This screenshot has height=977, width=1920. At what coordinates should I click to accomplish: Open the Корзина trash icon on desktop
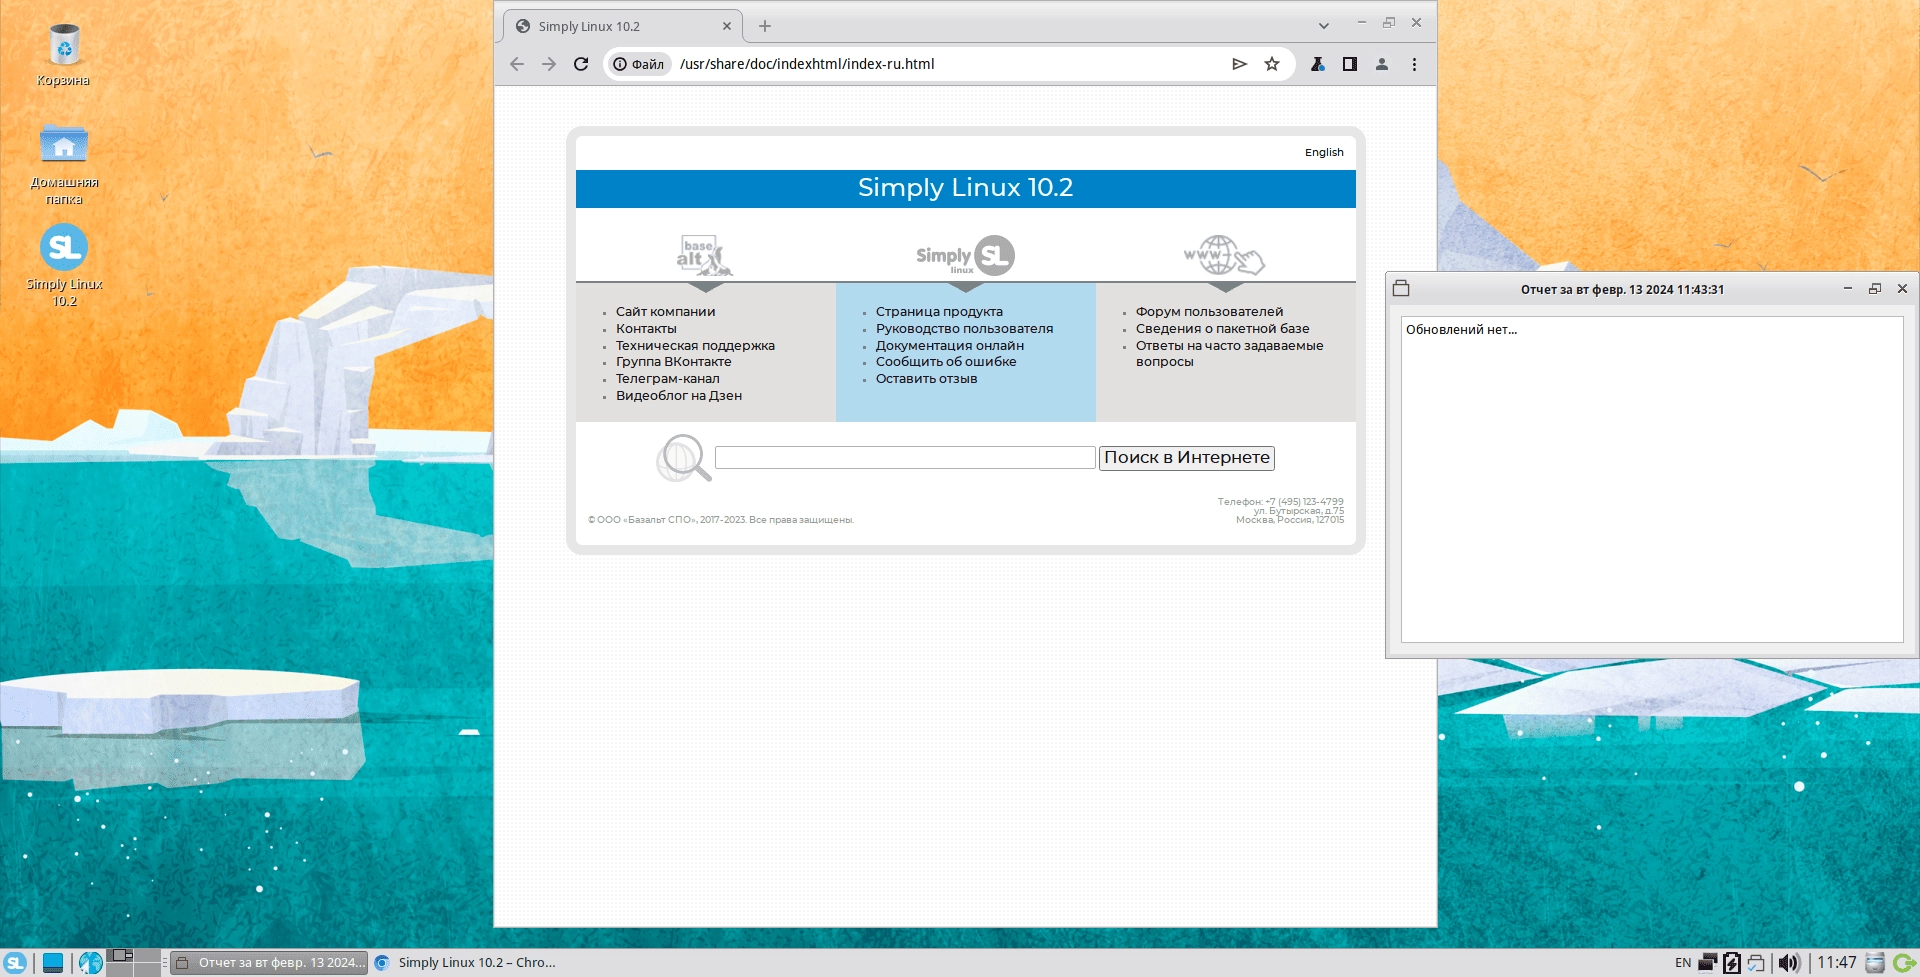coord(64,55)
